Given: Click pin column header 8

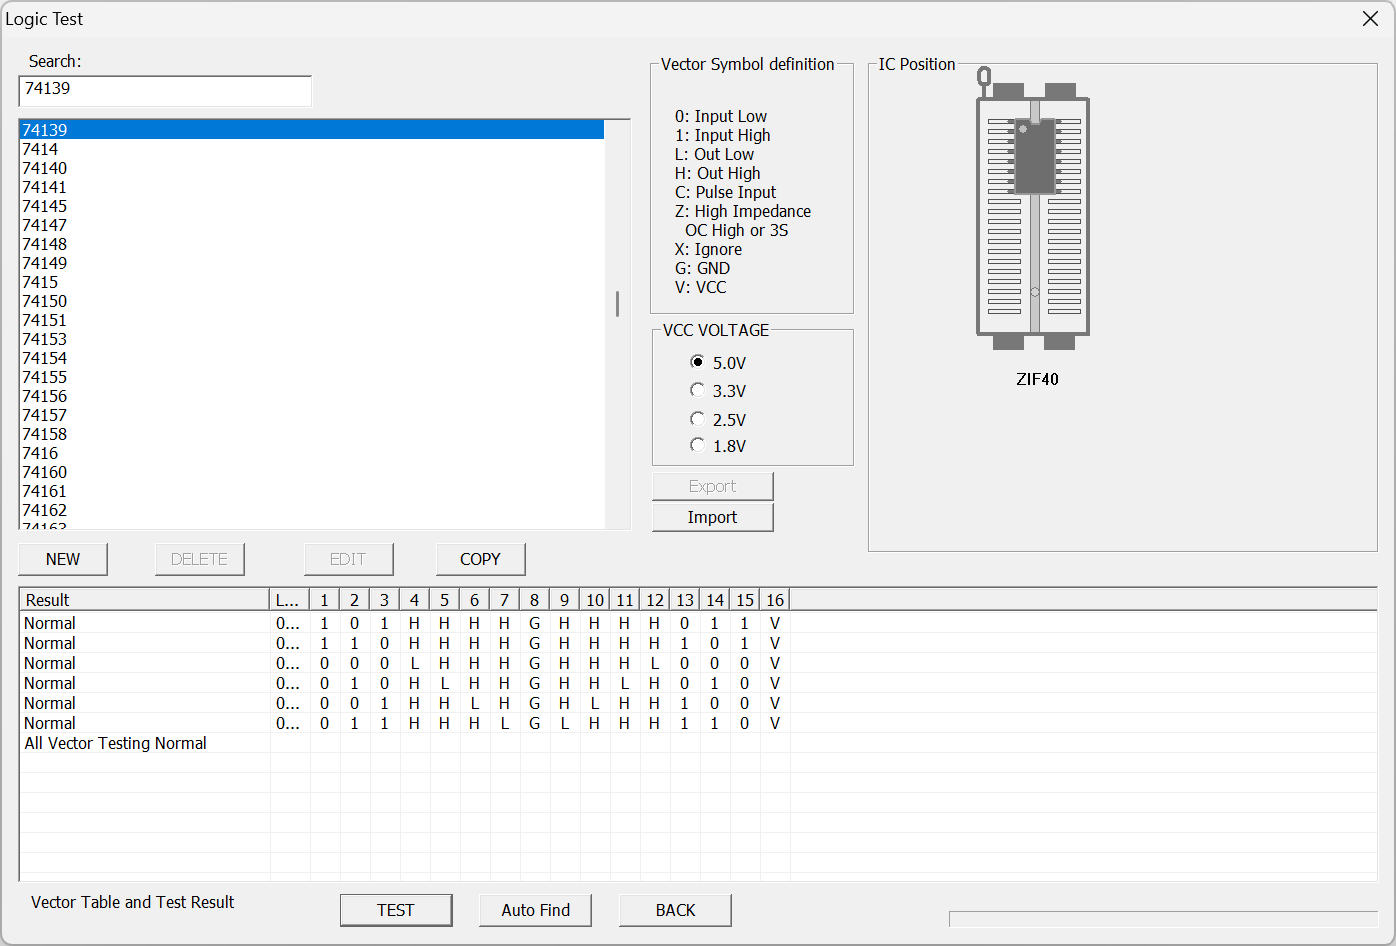Looking at the screenshot, I should point(535,600).
